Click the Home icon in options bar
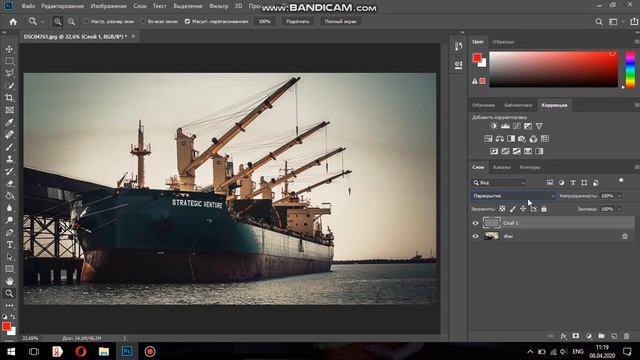The height and width of the screenshot is (360, 640). (13, 22)
